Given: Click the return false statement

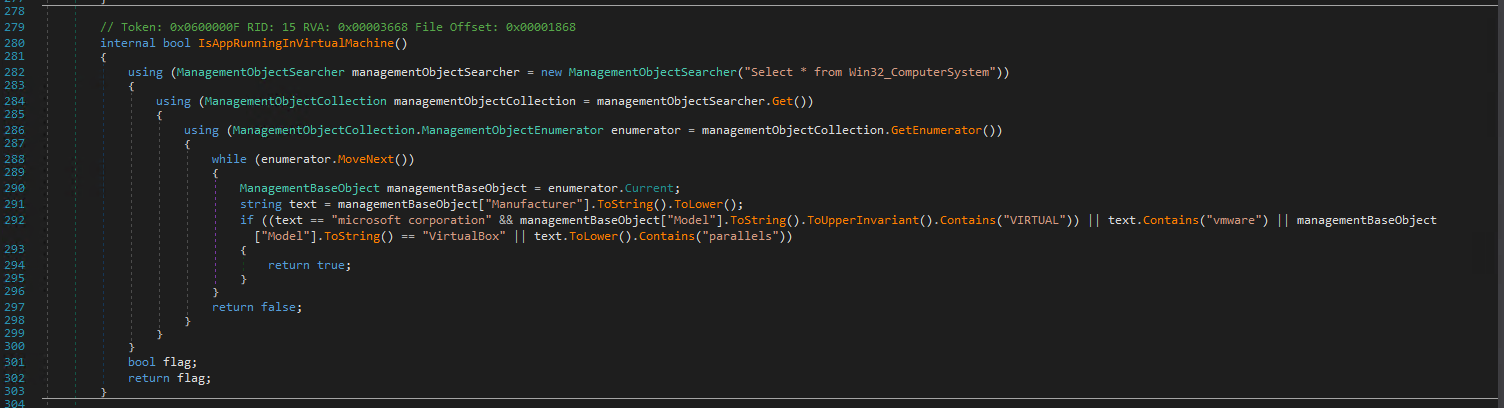Looking at the screenshot, I should 256,307.
